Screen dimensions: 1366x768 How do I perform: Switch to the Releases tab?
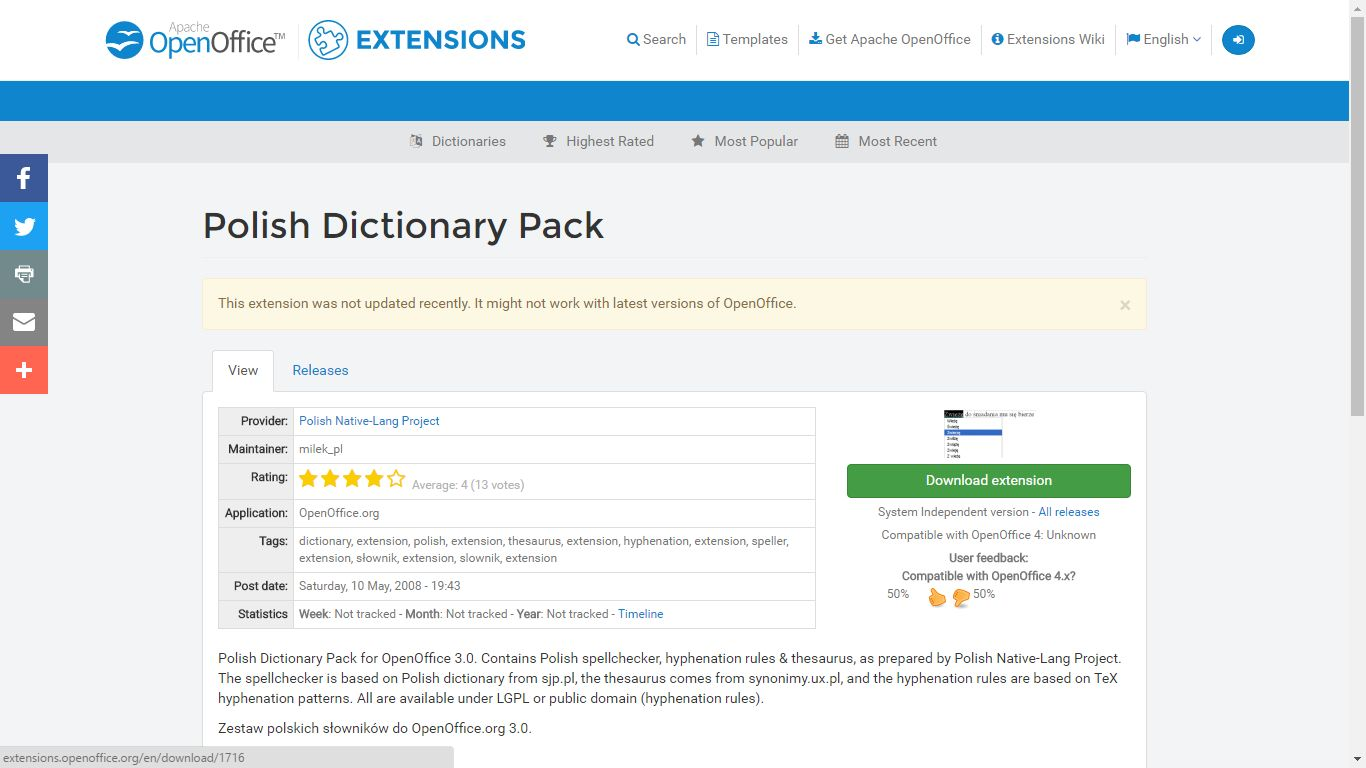pyautogui.click(x=320, y=370)
